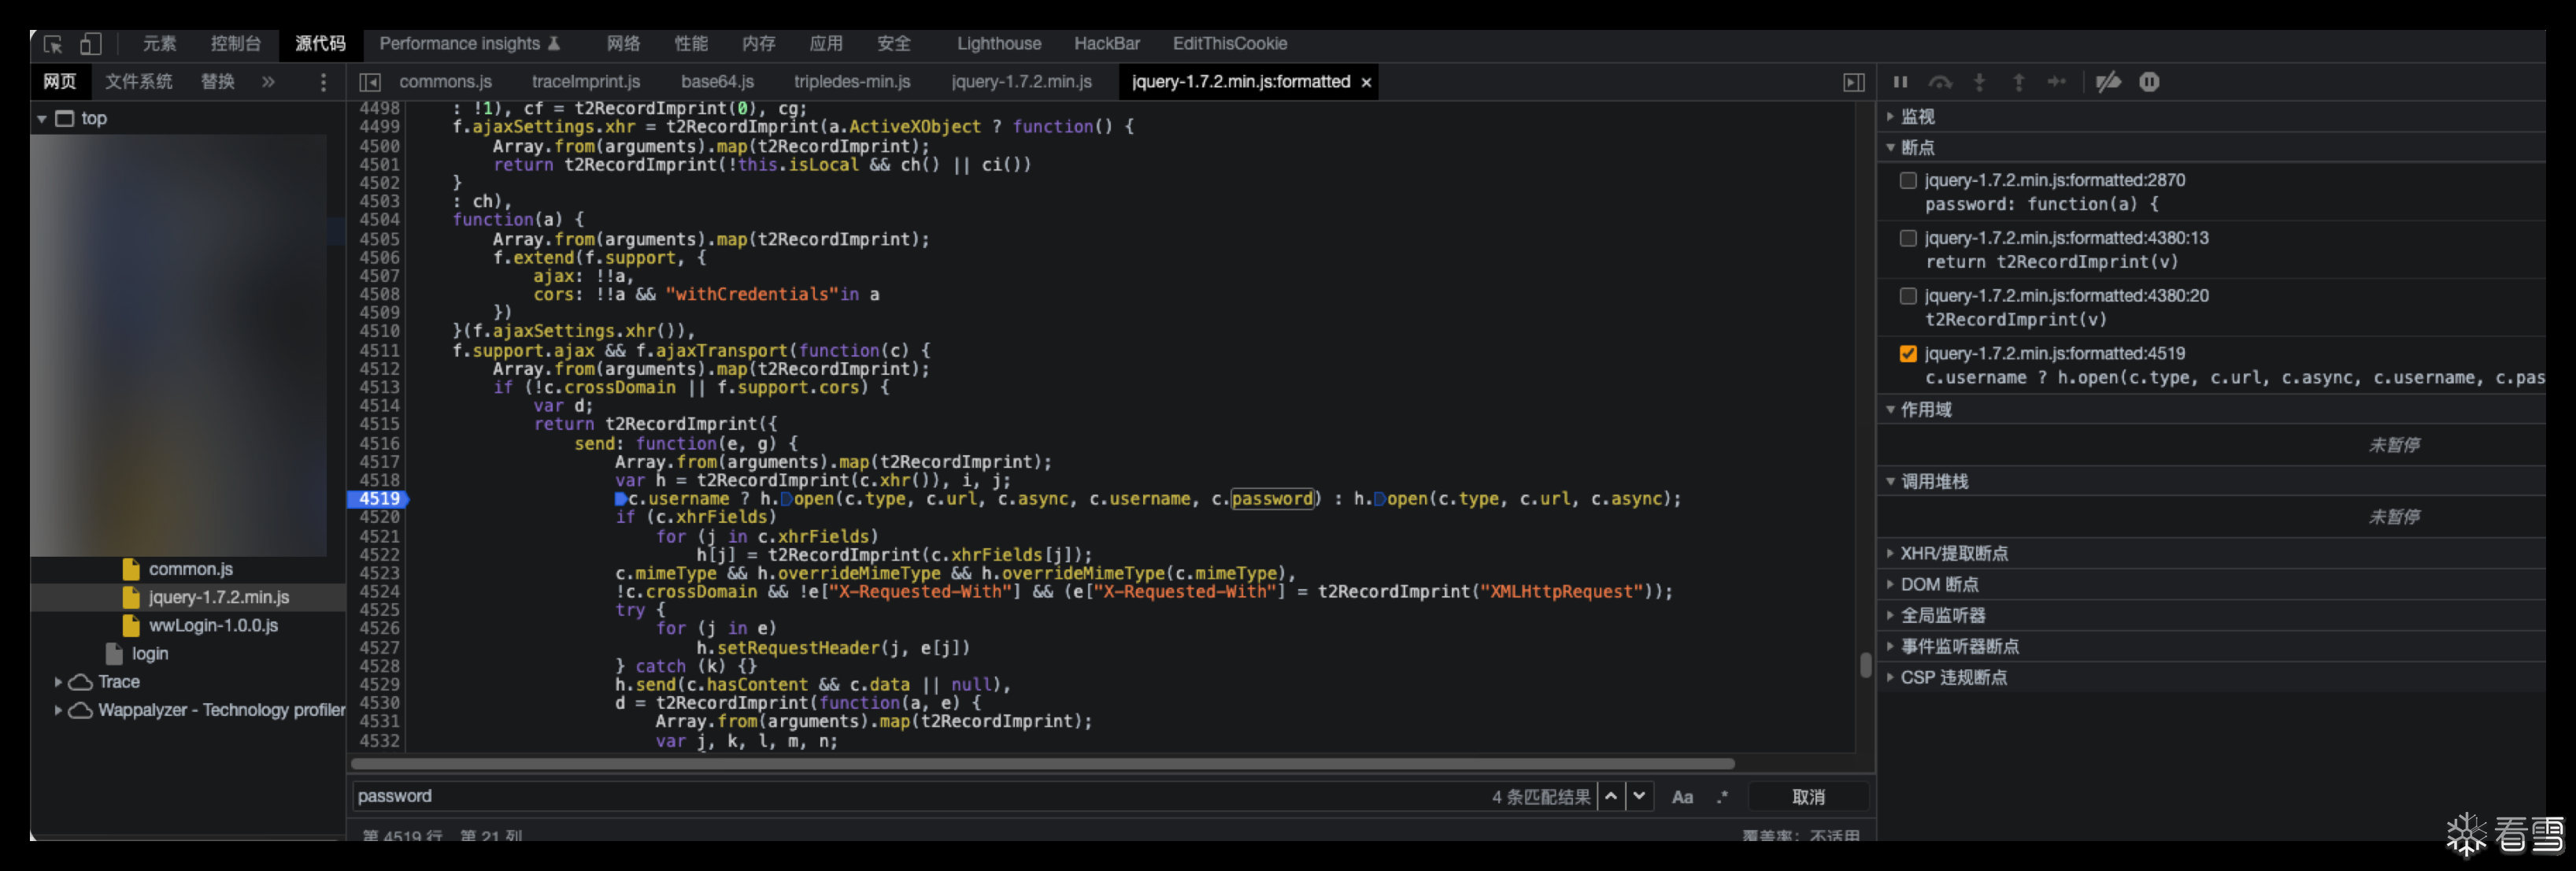Screen dimensions: 2576x871
Task: Collapse the top frame tree node
Action: click(x=42, y=119)
